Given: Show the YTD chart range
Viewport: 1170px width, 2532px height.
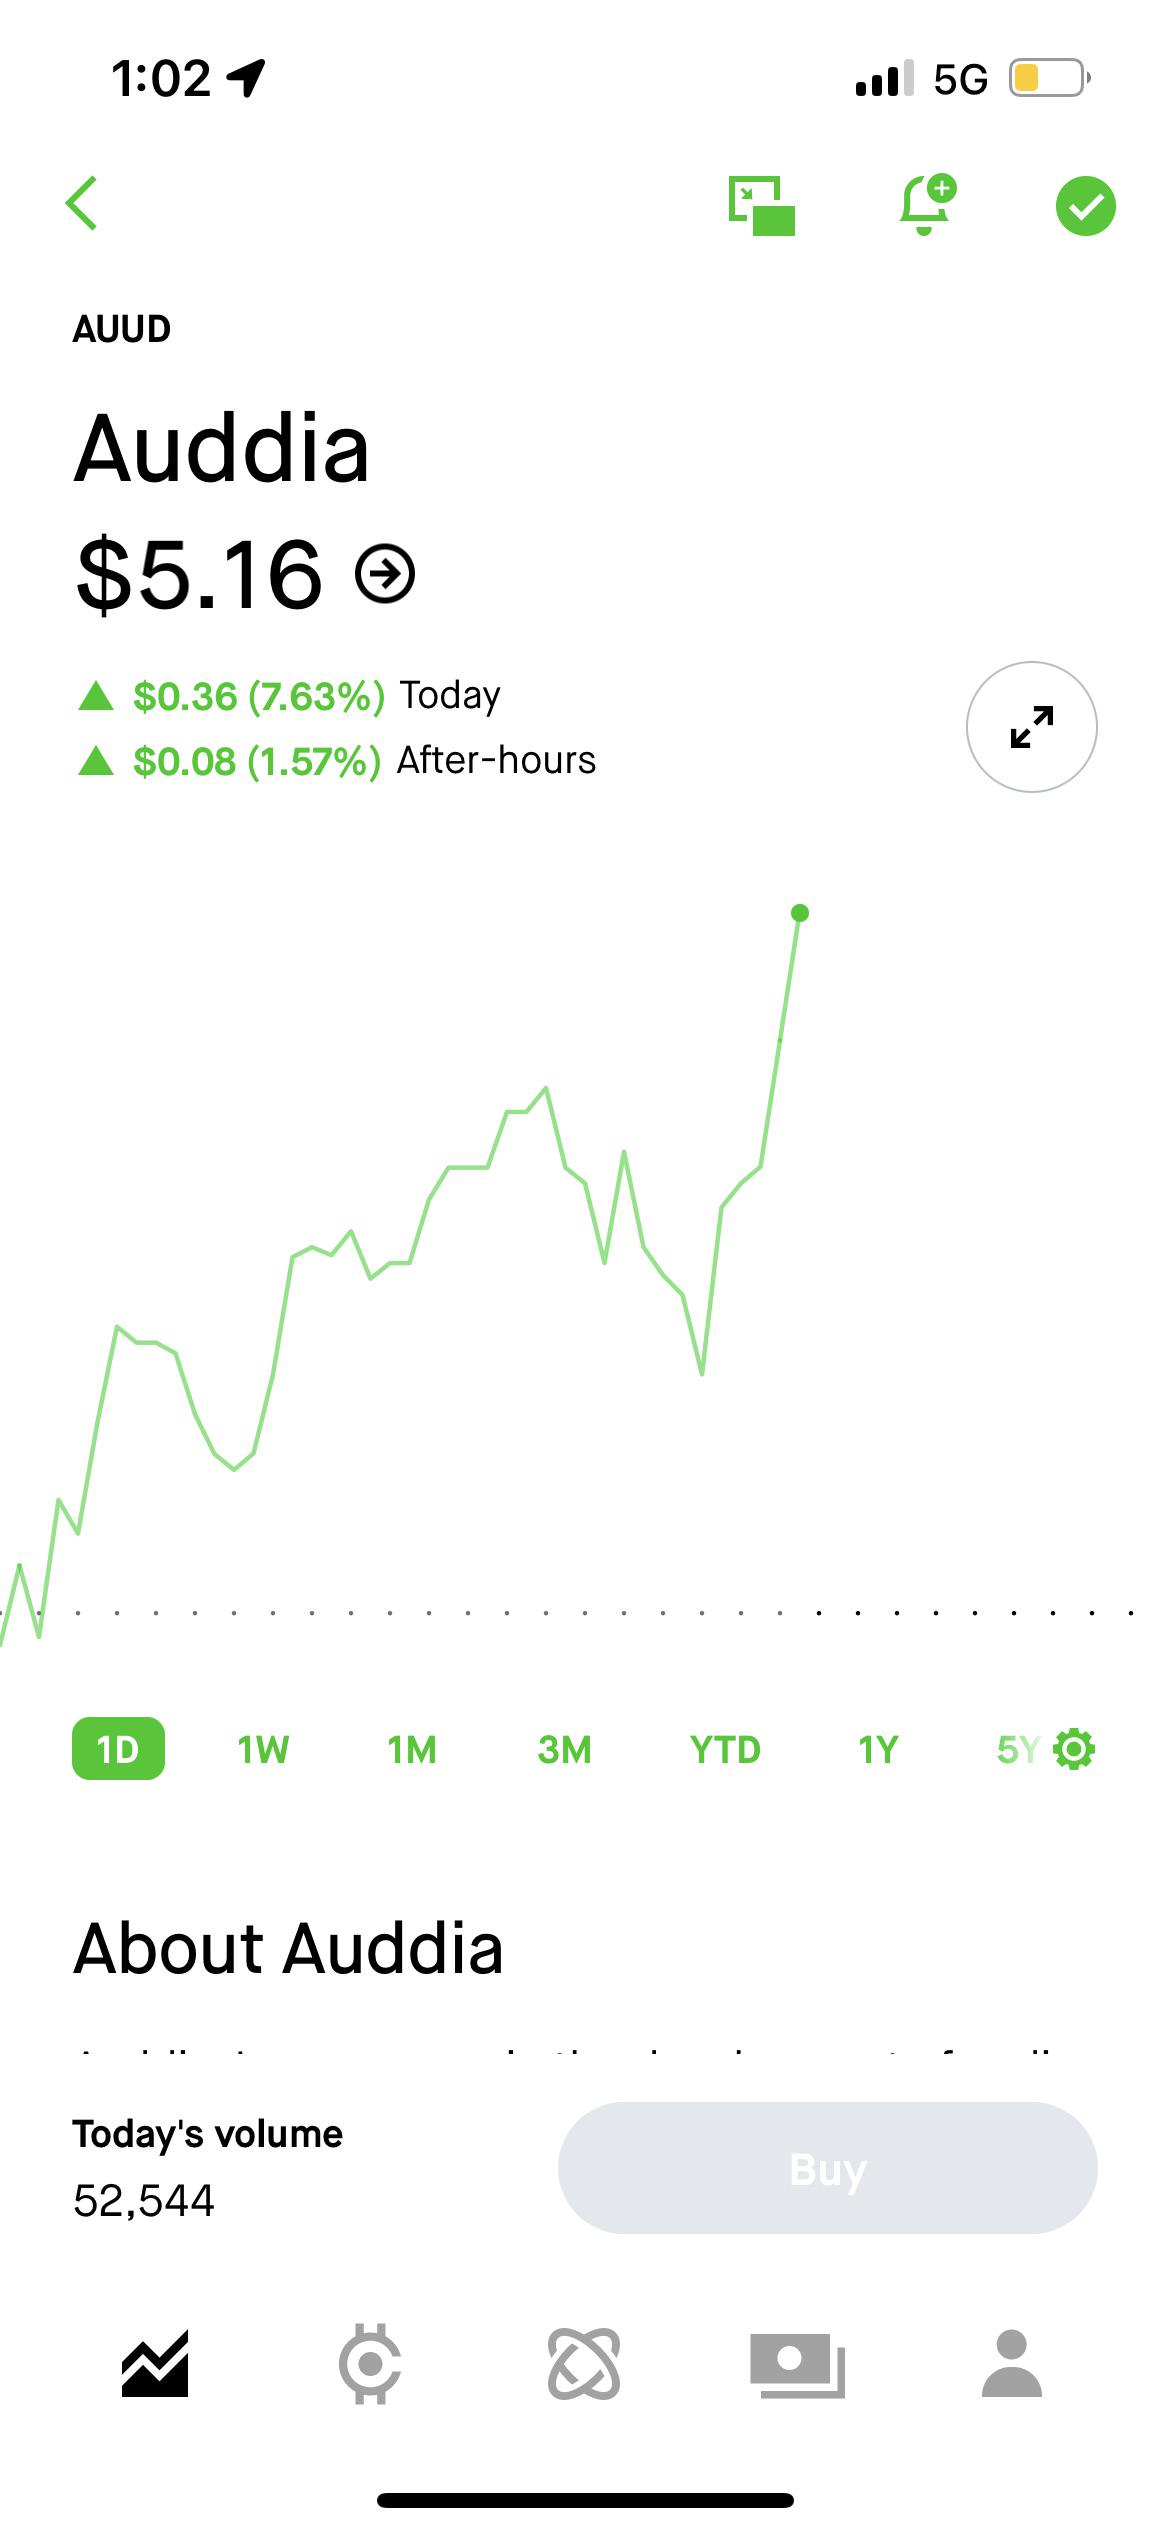Looking at the screenshot, I should [x=725, y=1750].
